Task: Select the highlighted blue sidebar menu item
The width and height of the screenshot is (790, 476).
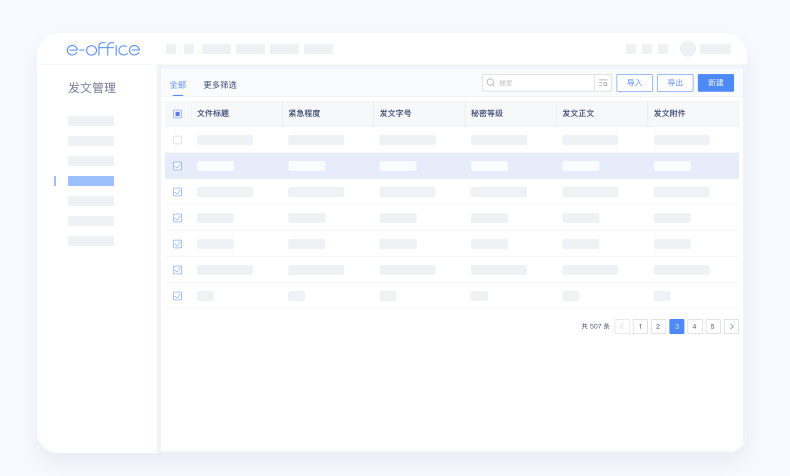Action: pyautogui.click(x=91, y=181)
